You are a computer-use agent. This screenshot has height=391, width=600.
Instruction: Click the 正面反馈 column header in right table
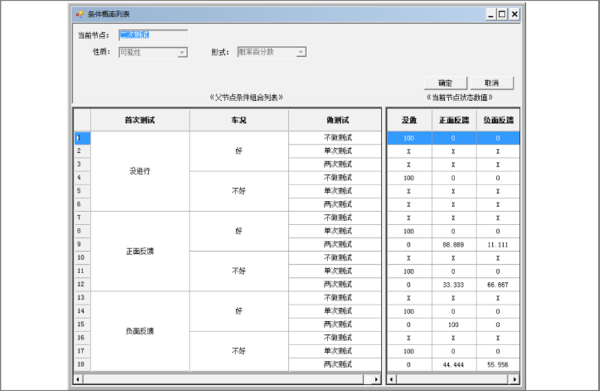click(x=454, y=120)
